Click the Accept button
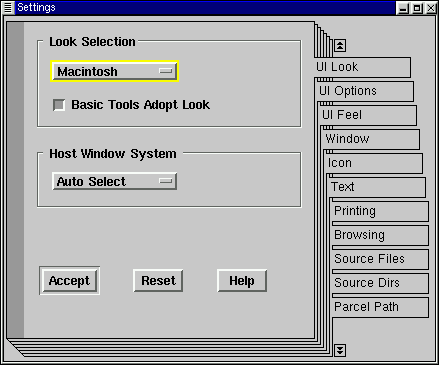Screen dimensions: 439x365 tap(70, 280)
